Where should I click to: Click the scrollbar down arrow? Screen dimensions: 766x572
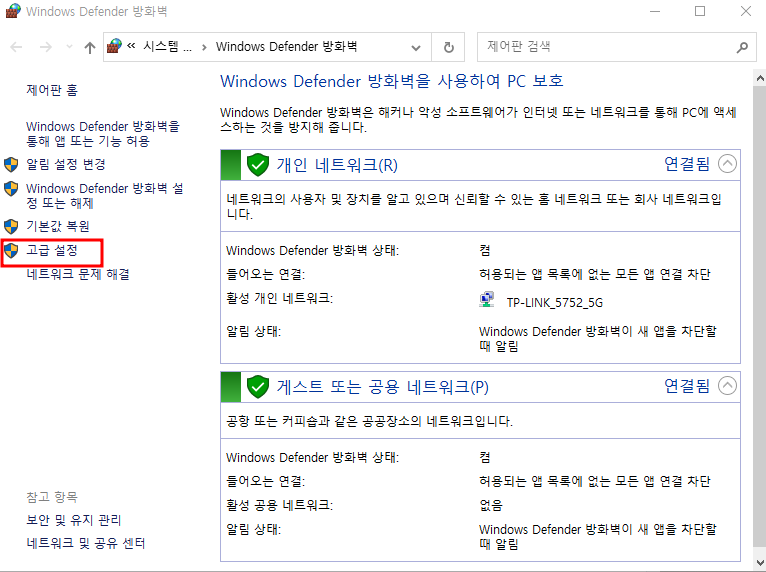[760, 562]
